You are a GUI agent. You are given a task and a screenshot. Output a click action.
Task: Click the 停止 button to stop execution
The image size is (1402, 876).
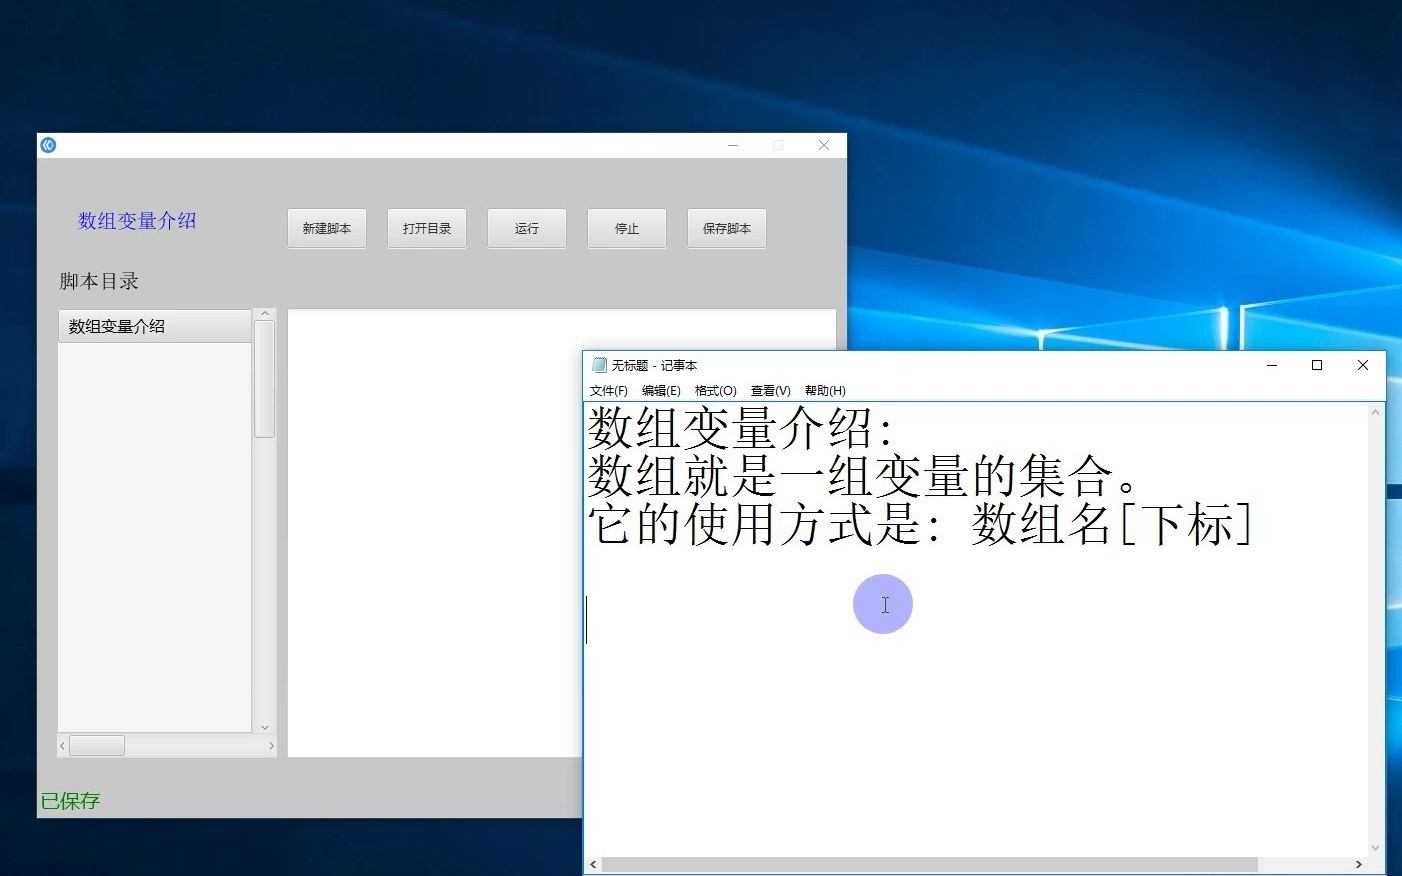tap(626, 228)
